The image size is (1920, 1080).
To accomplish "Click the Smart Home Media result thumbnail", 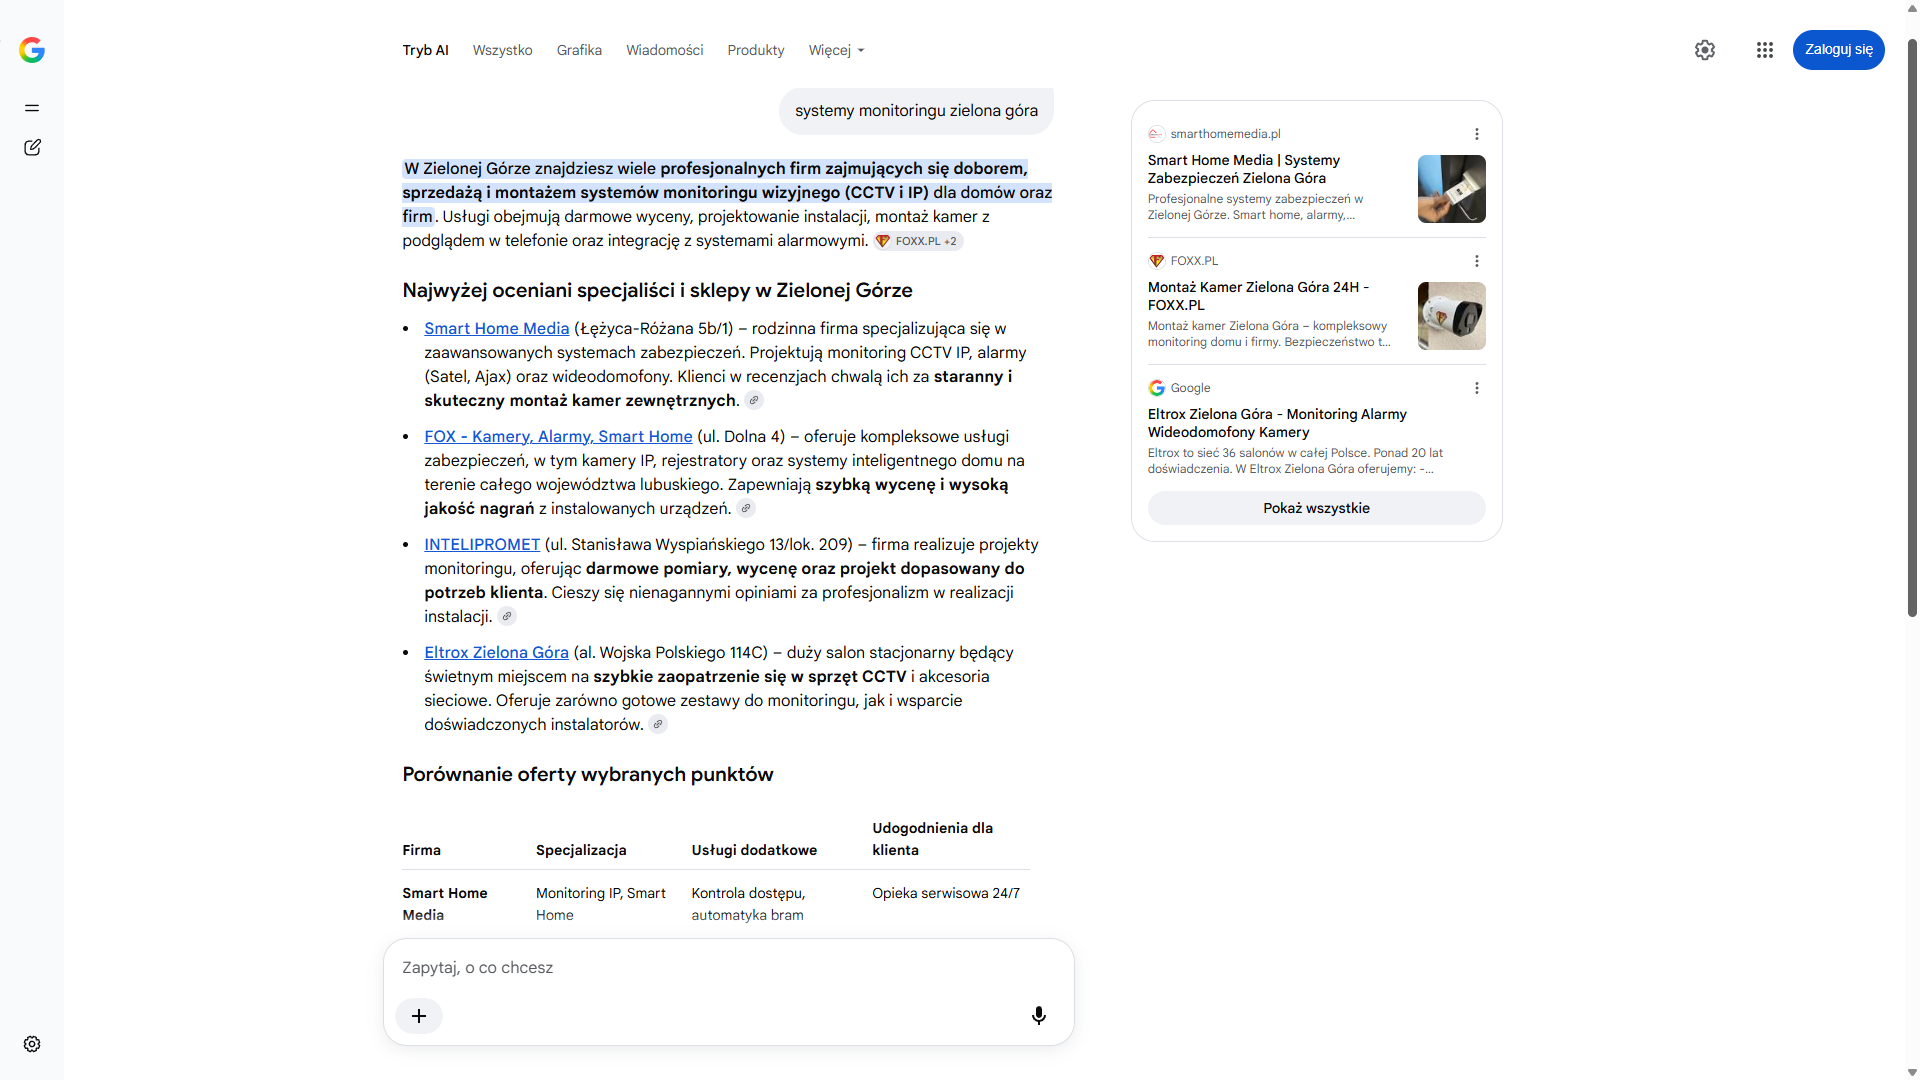I will pyautogui.click(x=1451, y=189).
